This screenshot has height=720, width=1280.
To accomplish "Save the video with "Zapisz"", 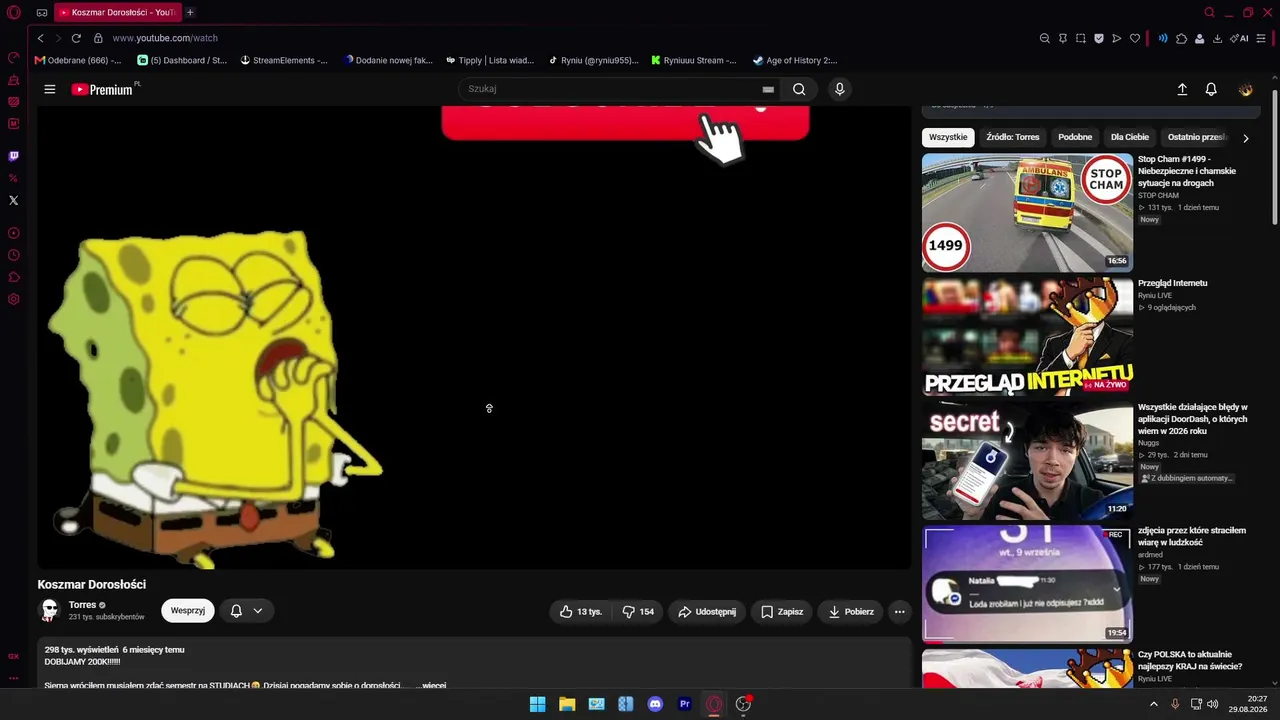I will 782,612.
